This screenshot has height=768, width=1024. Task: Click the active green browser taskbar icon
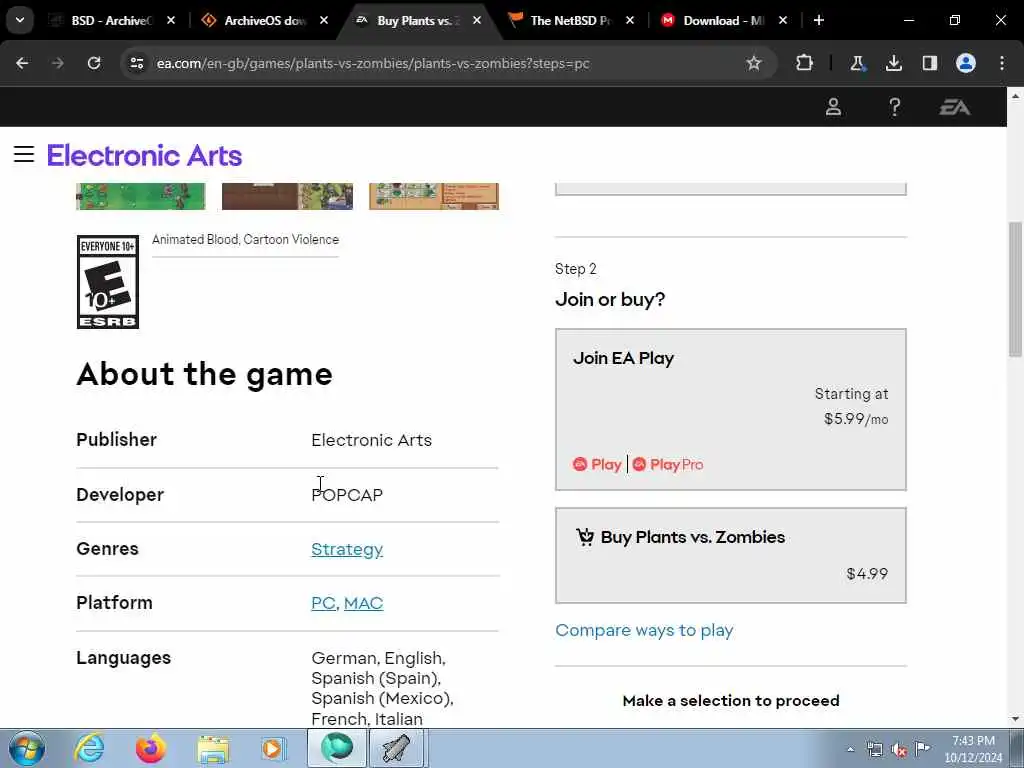pos(336,748)
